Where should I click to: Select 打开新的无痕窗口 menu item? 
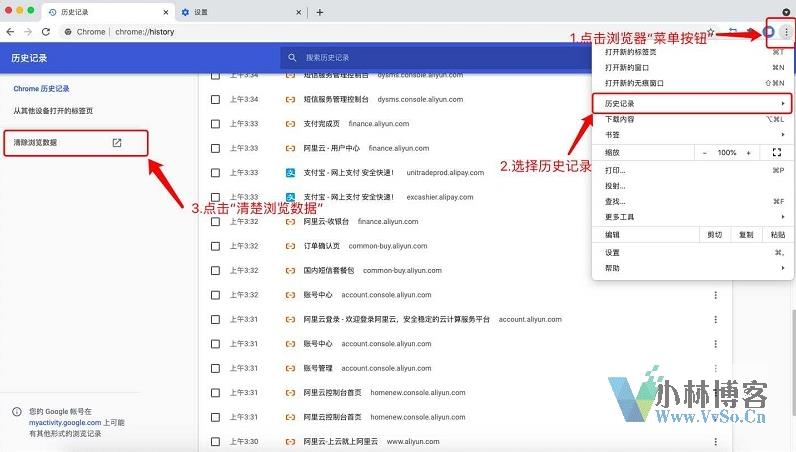pos(693,83)
